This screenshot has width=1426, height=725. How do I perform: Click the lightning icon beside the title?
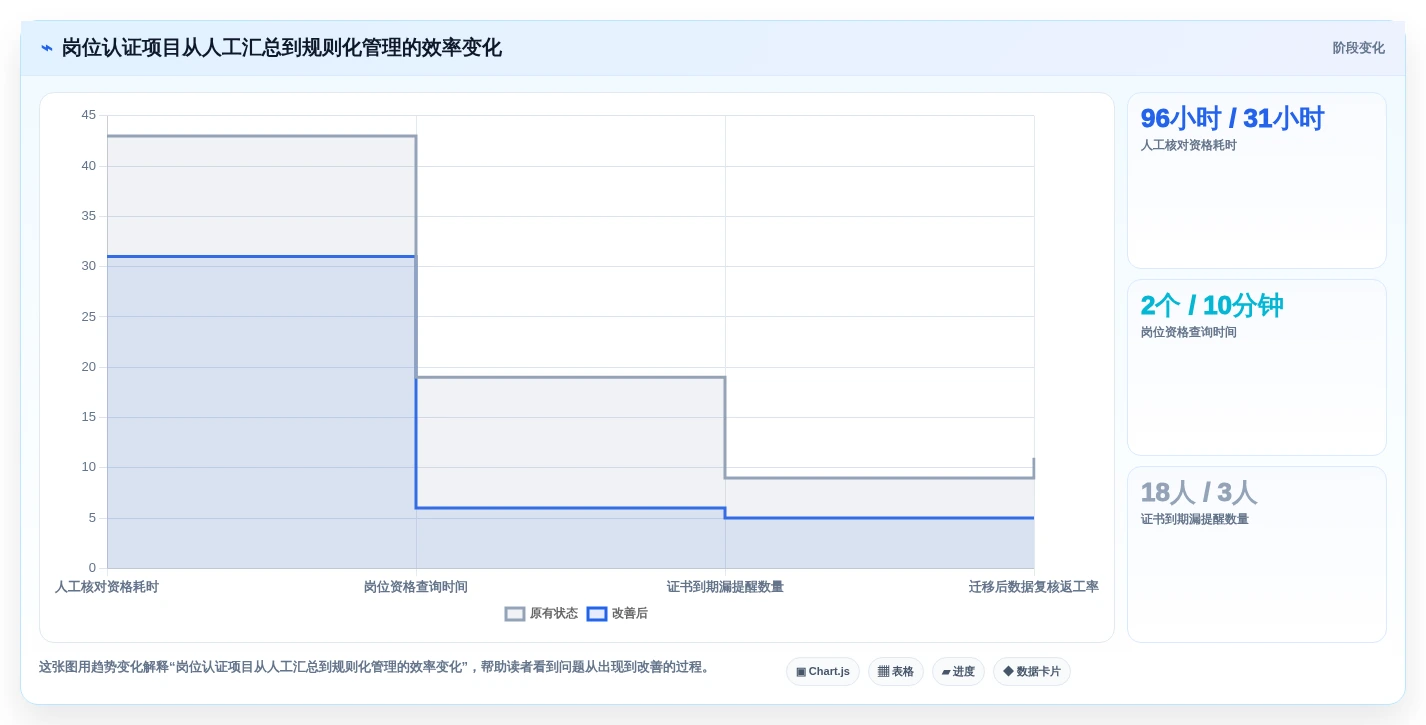pyautogui.click(x=47, y=48)
